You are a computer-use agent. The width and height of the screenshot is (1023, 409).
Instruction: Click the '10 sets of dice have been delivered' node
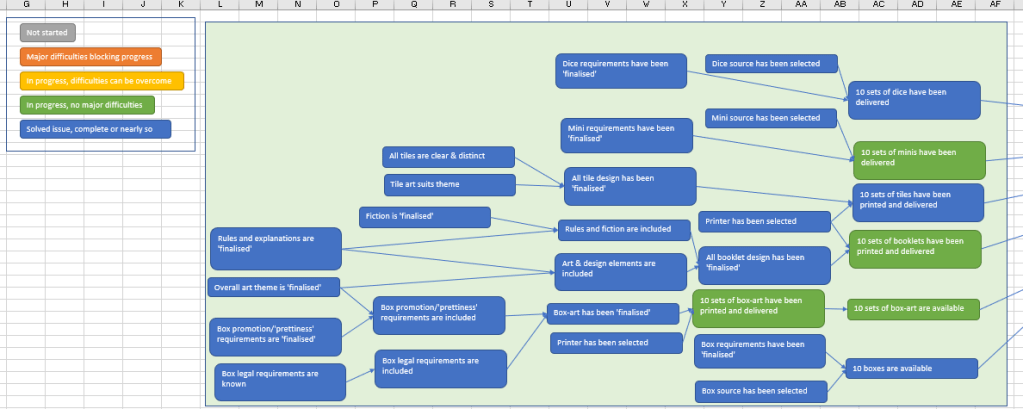[x=915, y=99]
